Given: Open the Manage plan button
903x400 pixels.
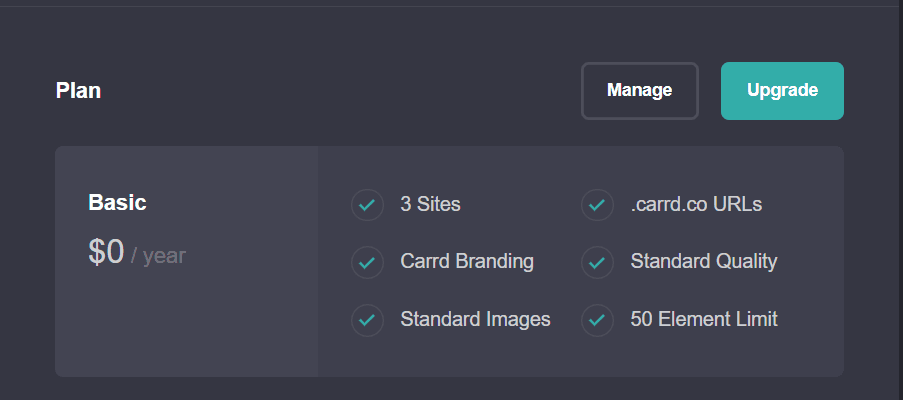Looking at the screenshot, I should pyautogui.click(x=639, y=91).
